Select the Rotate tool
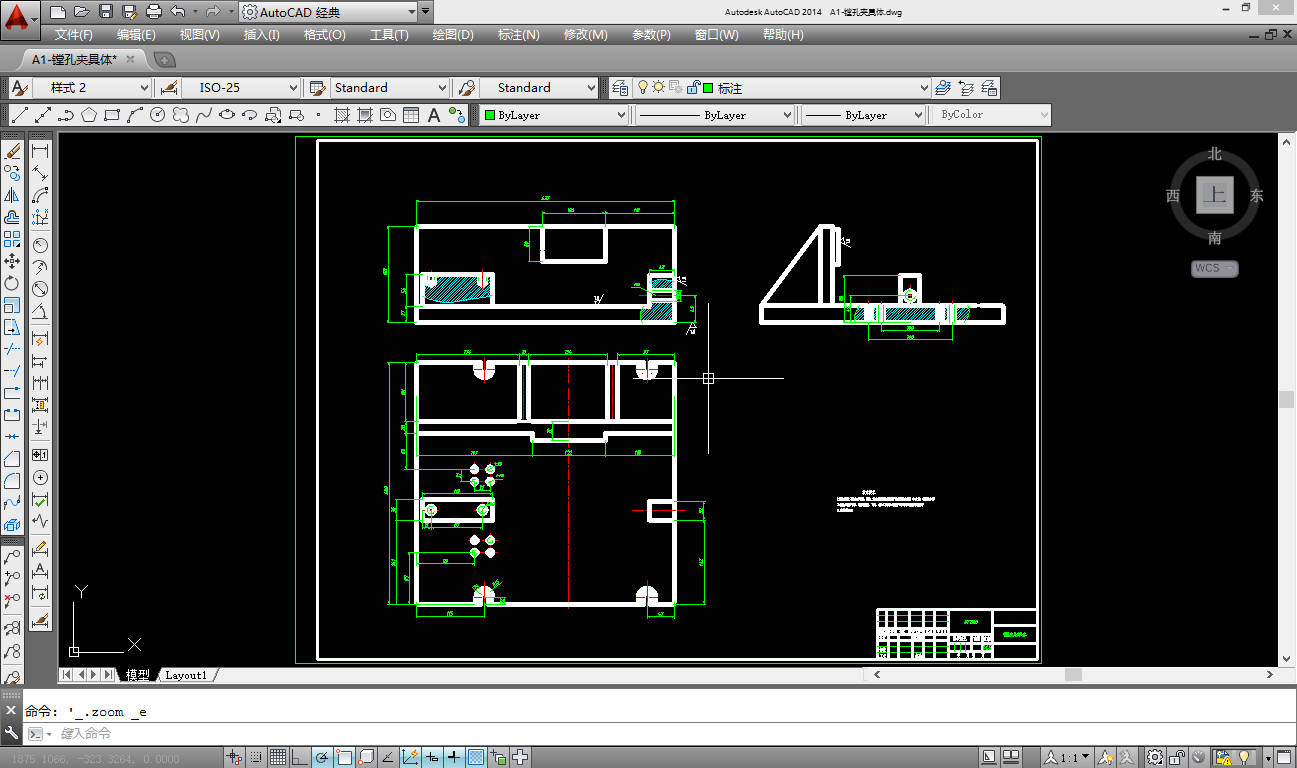1297x768 pixels. (x=12, y=283)
